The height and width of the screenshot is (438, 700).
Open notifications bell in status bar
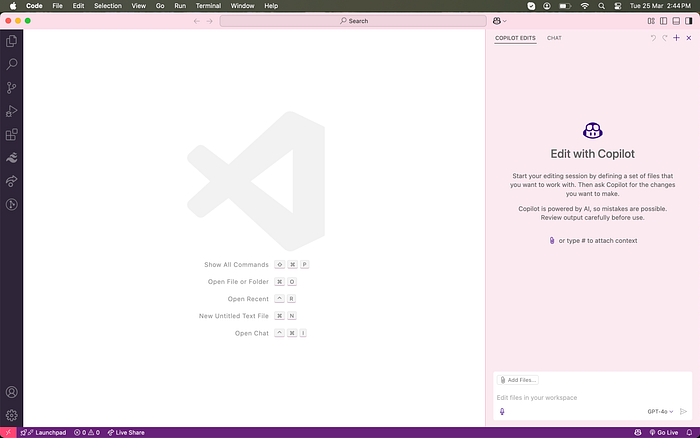tap(689, 433)
